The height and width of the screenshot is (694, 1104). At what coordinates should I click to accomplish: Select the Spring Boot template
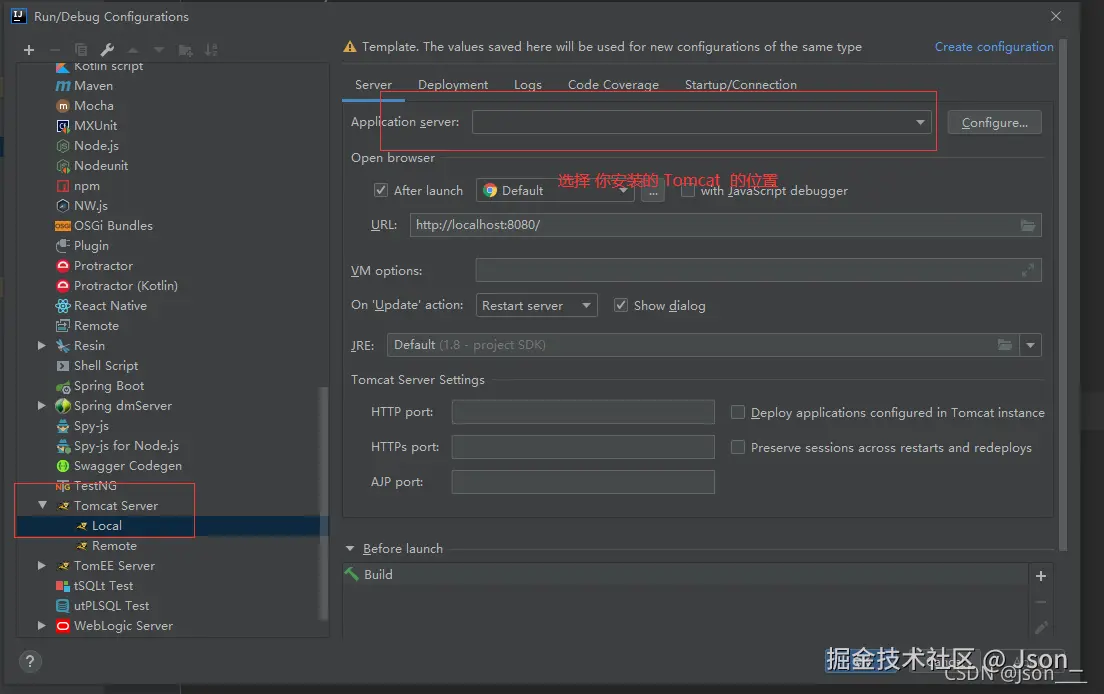[x=109, y=386]
